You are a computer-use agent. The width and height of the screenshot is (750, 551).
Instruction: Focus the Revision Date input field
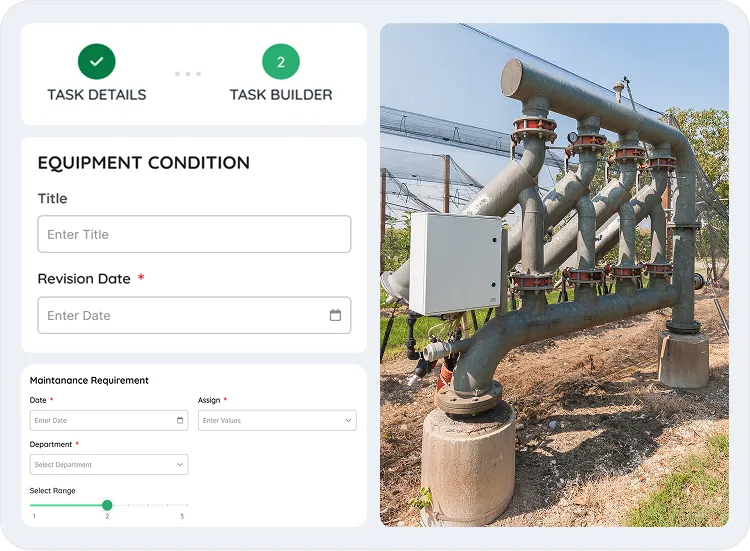[x=194, y=315]
